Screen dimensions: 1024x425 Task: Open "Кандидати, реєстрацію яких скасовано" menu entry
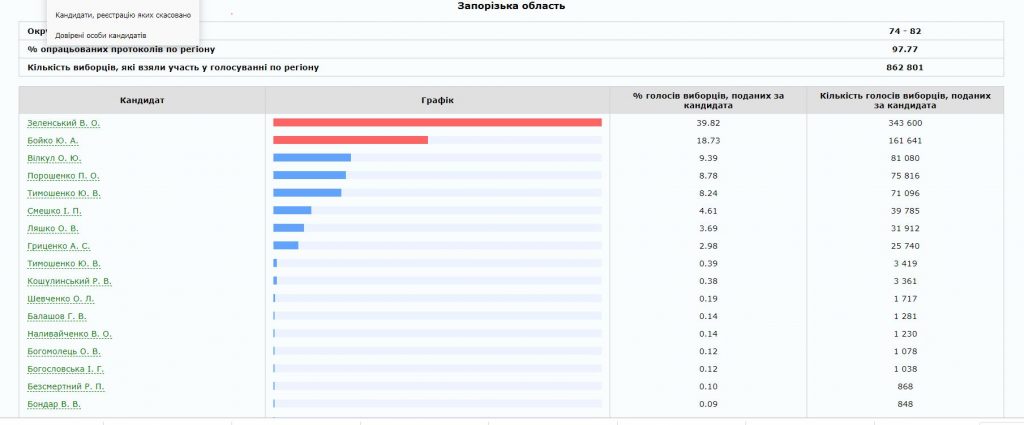(123, 15)
